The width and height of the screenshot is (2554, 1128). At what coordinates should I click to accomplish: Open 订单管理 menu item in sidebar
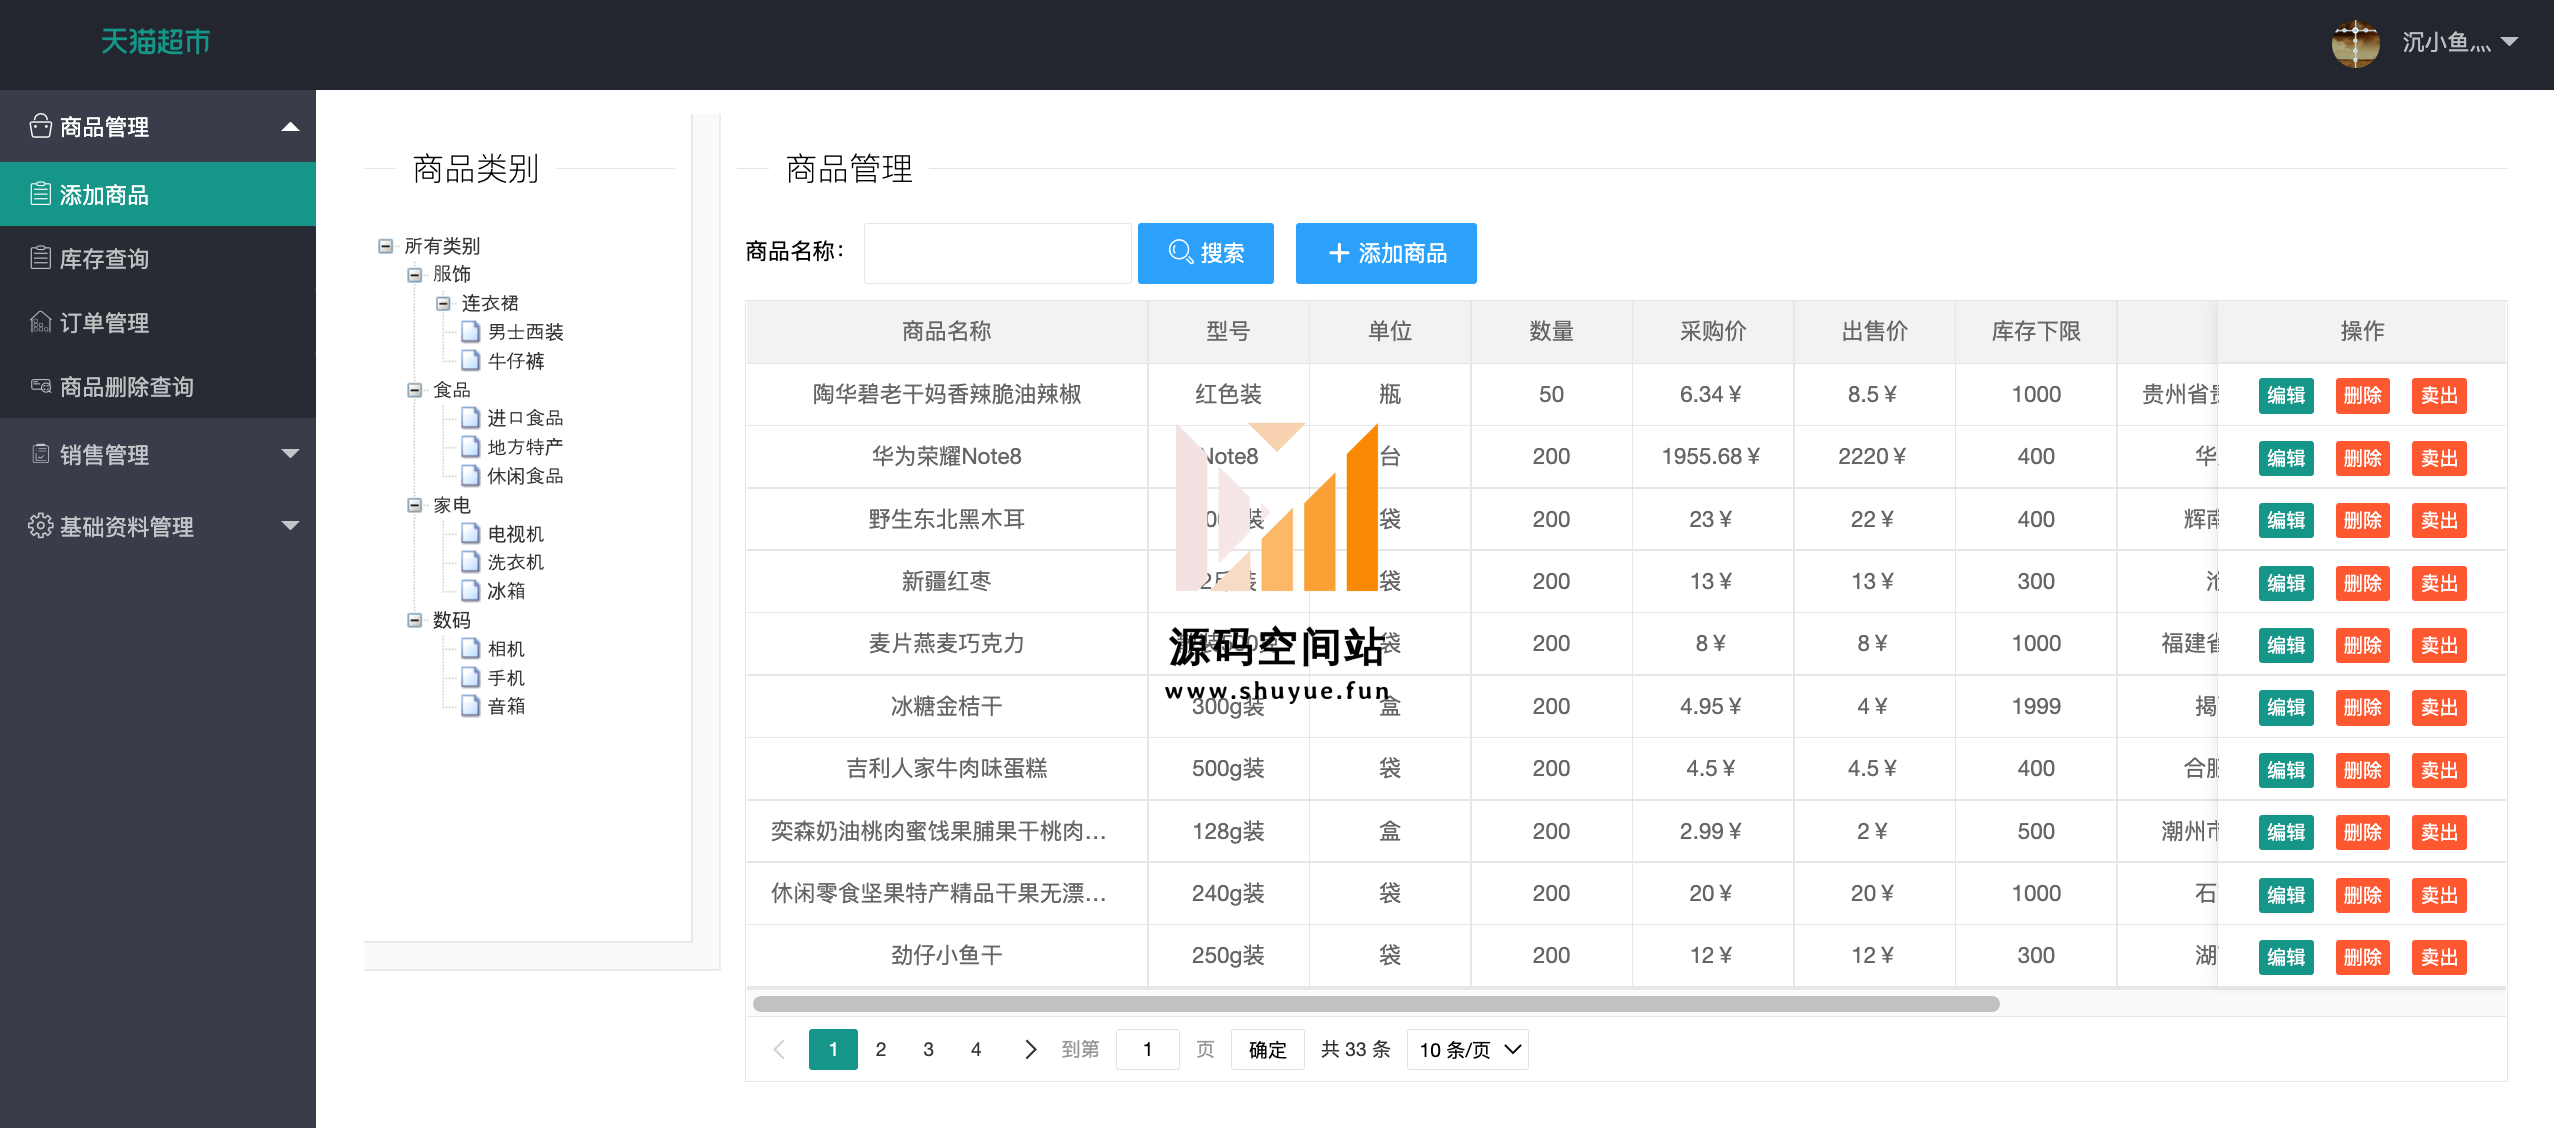(x=158, y=322)
